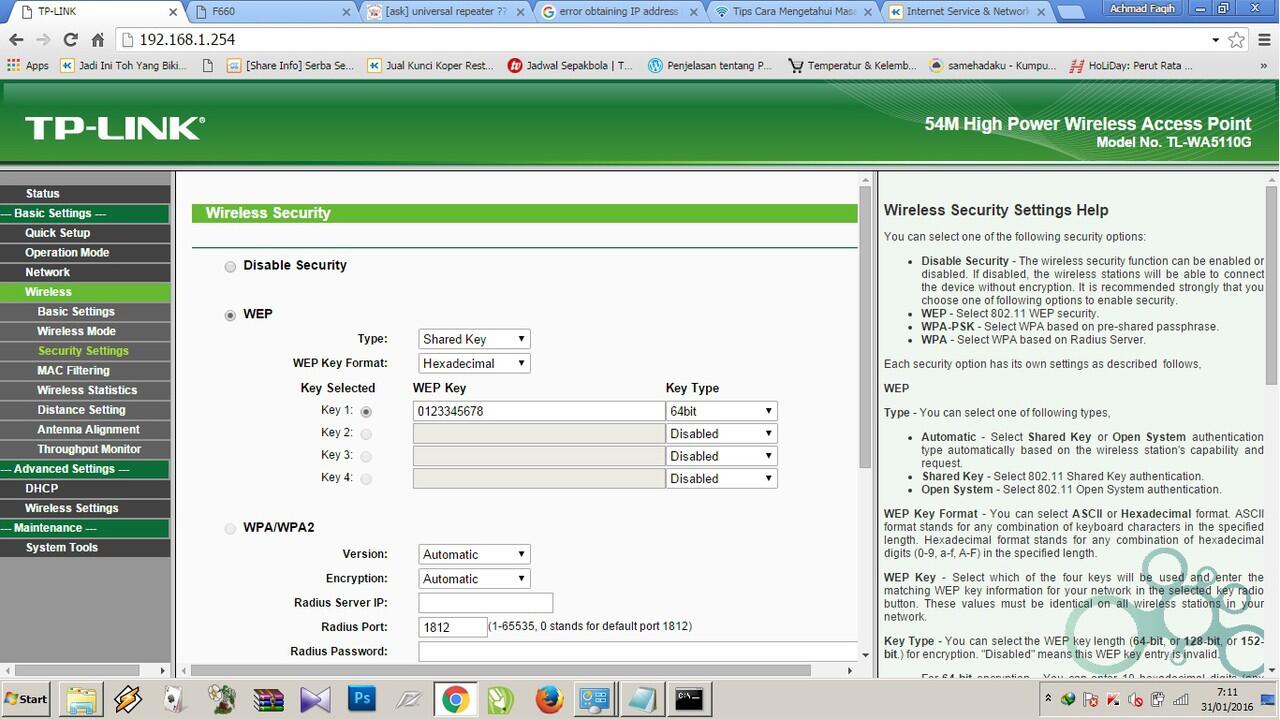
Task: Go to Operation Mode settings
Action: (67, 253)
